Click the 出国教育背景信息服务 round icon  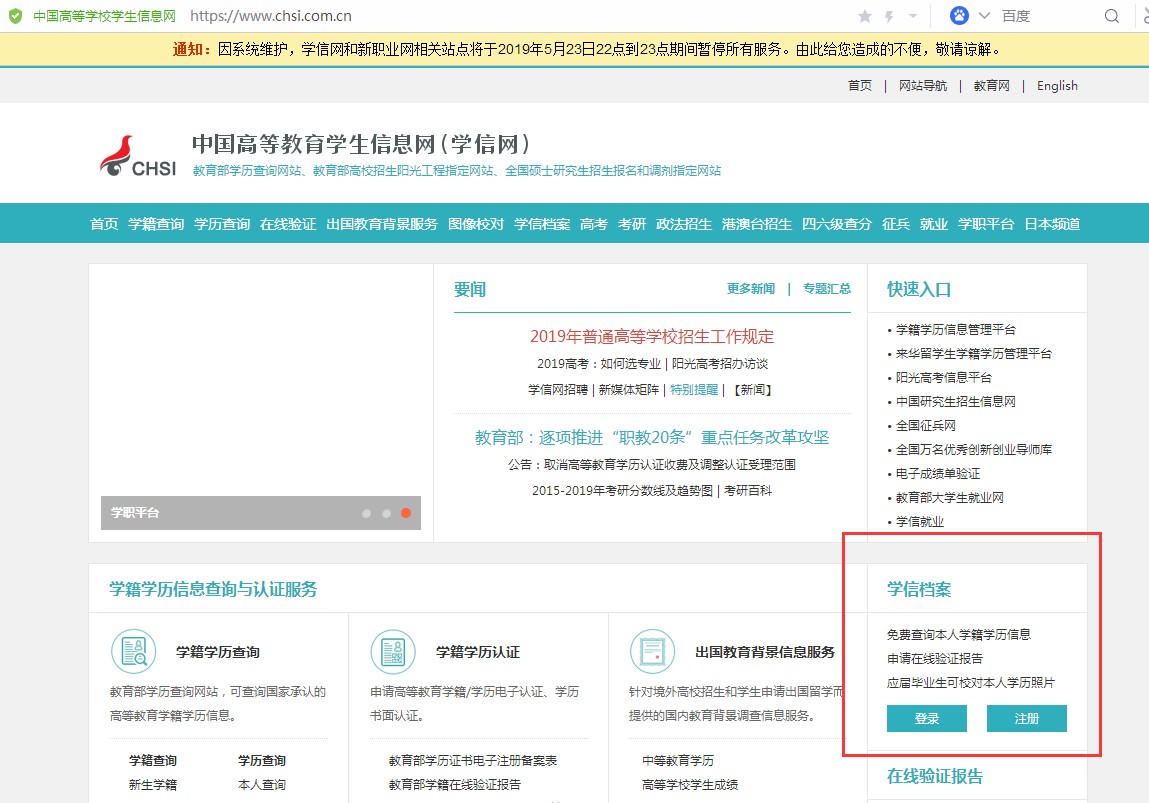point(652,651)
